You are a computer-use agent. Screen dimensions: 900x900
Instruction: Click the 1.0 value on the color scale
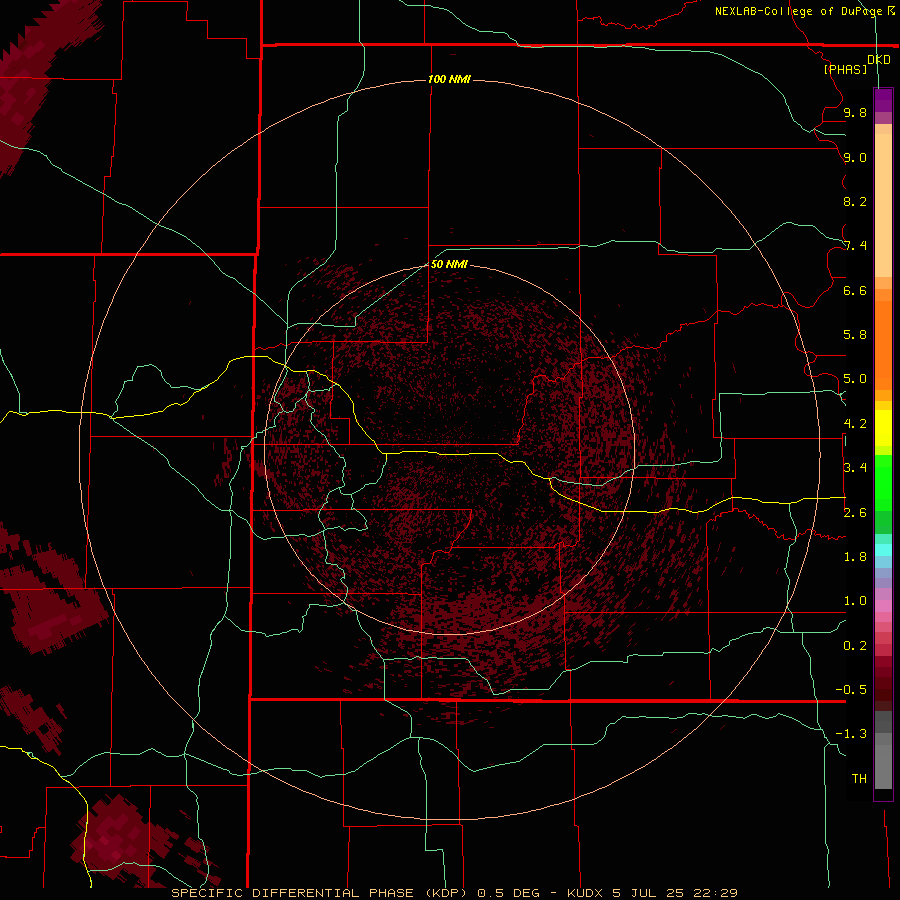[855, 601]
